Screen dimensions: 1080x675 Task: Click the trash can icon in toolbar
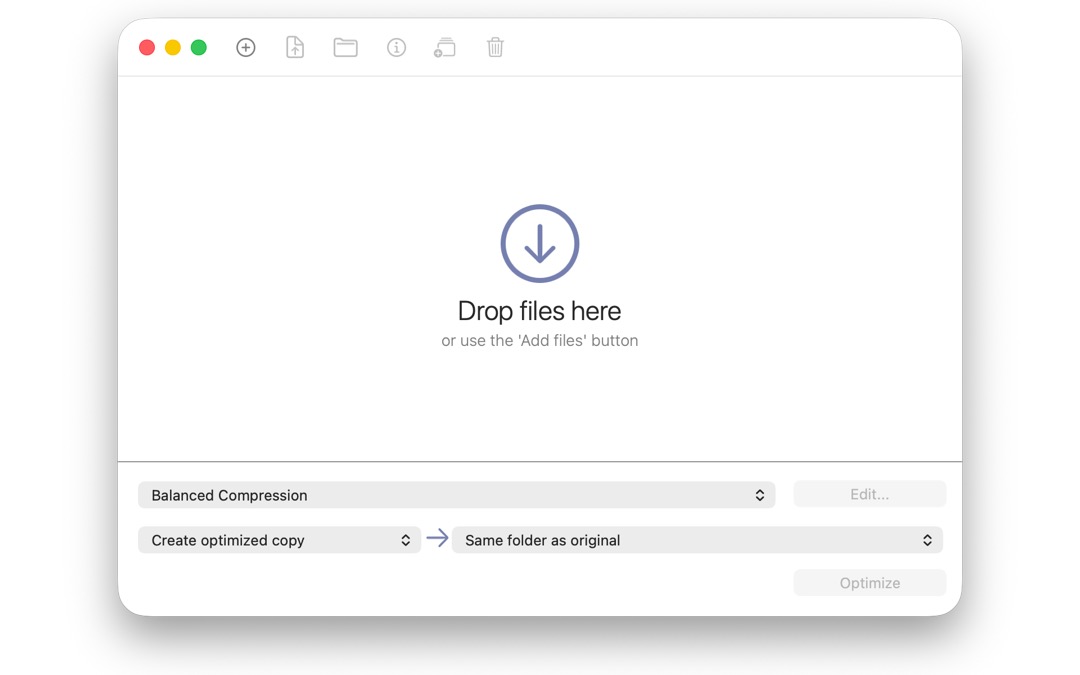tap(495, 48)
